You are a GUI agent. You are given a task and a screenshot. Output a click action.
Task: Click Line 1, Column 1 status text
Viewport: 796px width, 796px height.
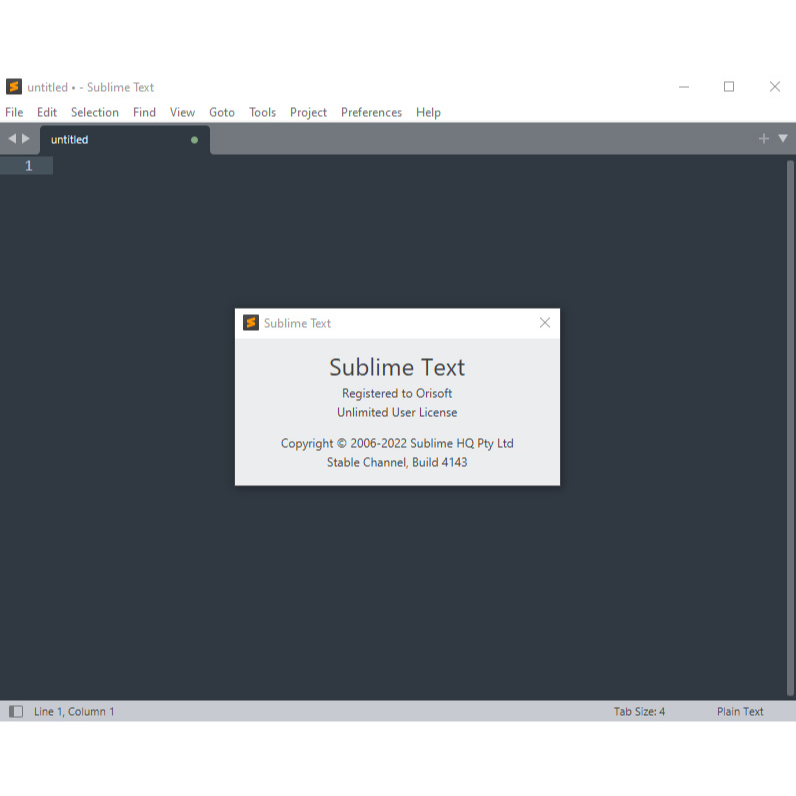74,711
